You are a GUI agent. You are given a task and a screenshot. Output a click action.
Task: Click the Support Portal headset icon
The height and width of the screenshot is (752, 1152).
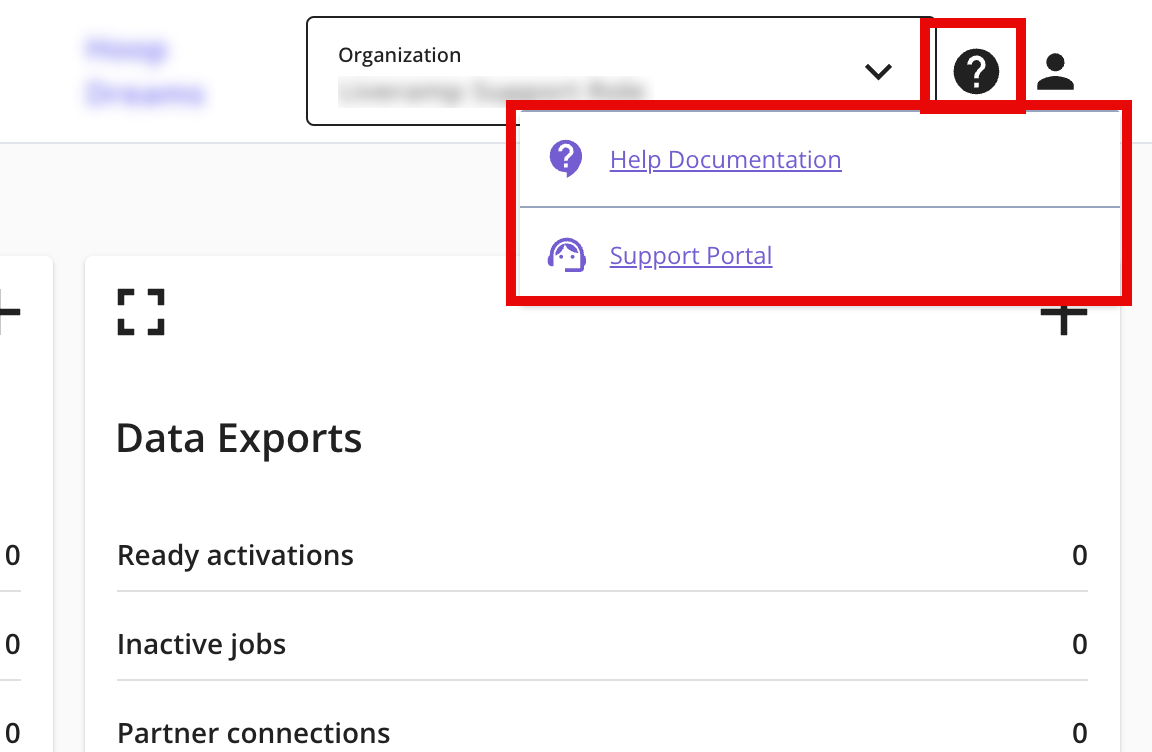pos(566,255)
